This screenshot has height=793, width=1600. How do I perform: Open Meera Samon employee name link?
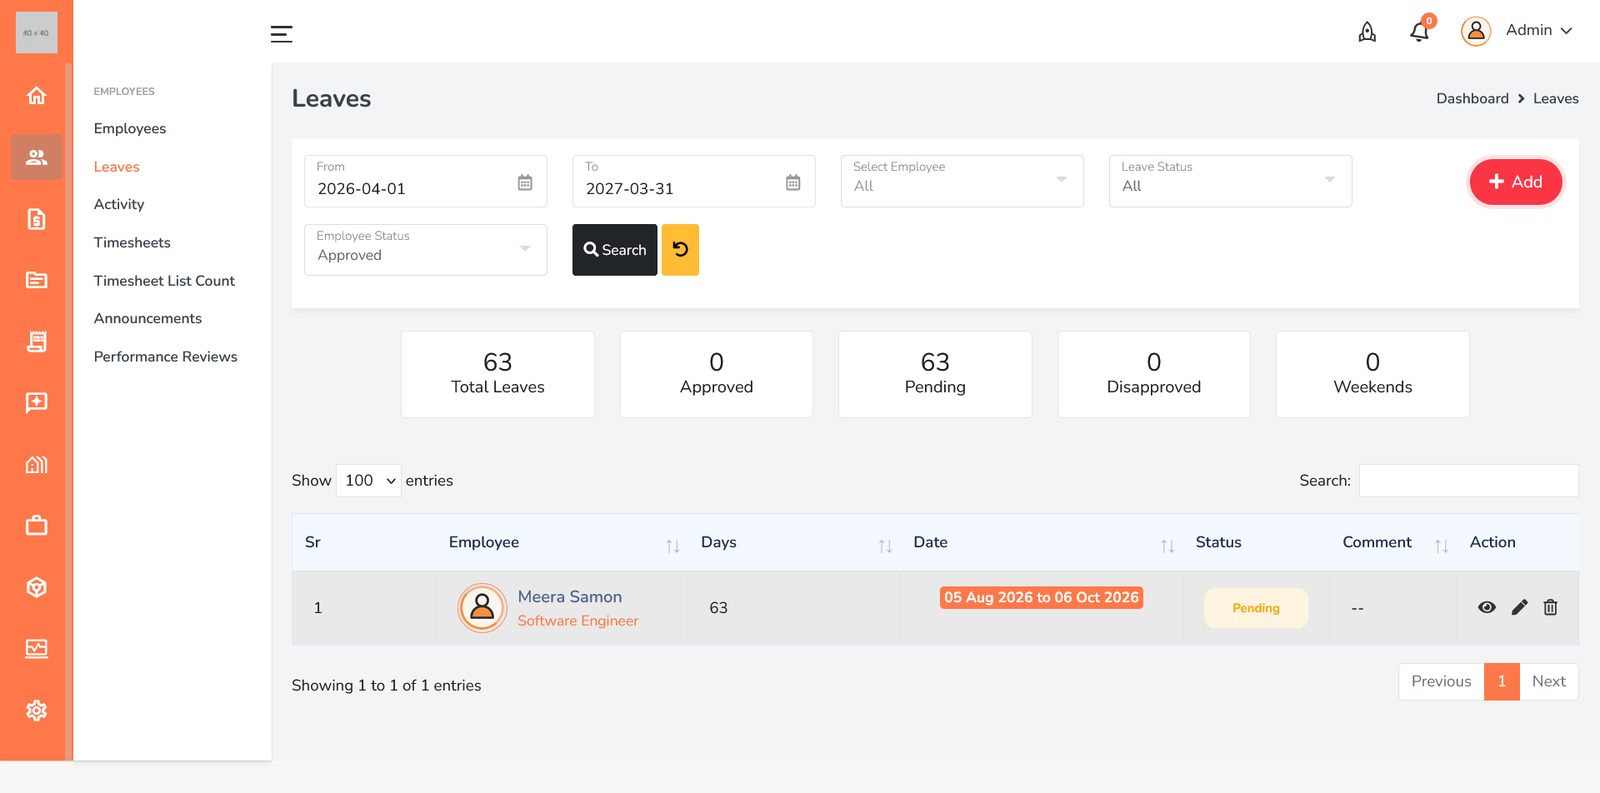coord(570,597)
